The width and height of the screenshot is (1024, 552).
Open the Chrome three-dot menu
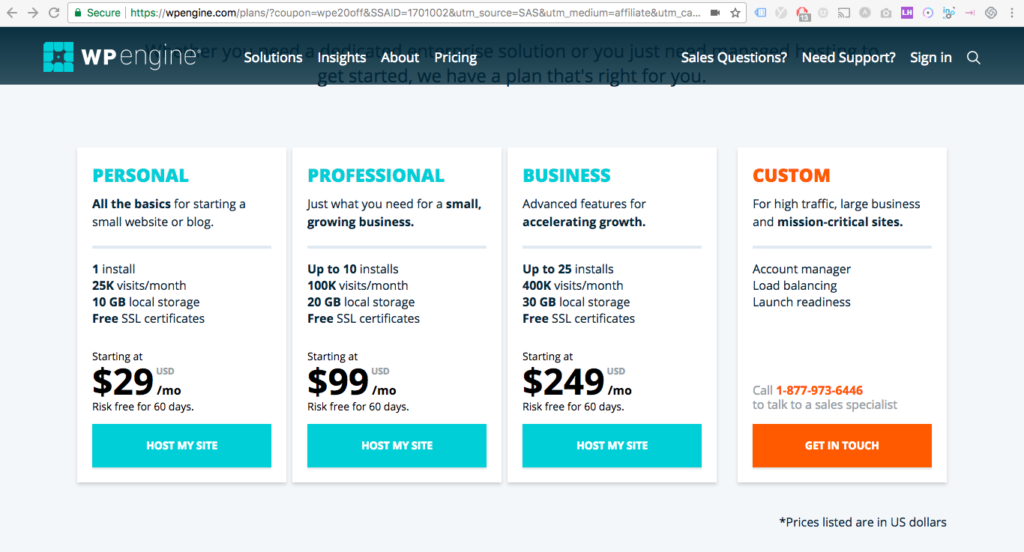pos(1012,12)
